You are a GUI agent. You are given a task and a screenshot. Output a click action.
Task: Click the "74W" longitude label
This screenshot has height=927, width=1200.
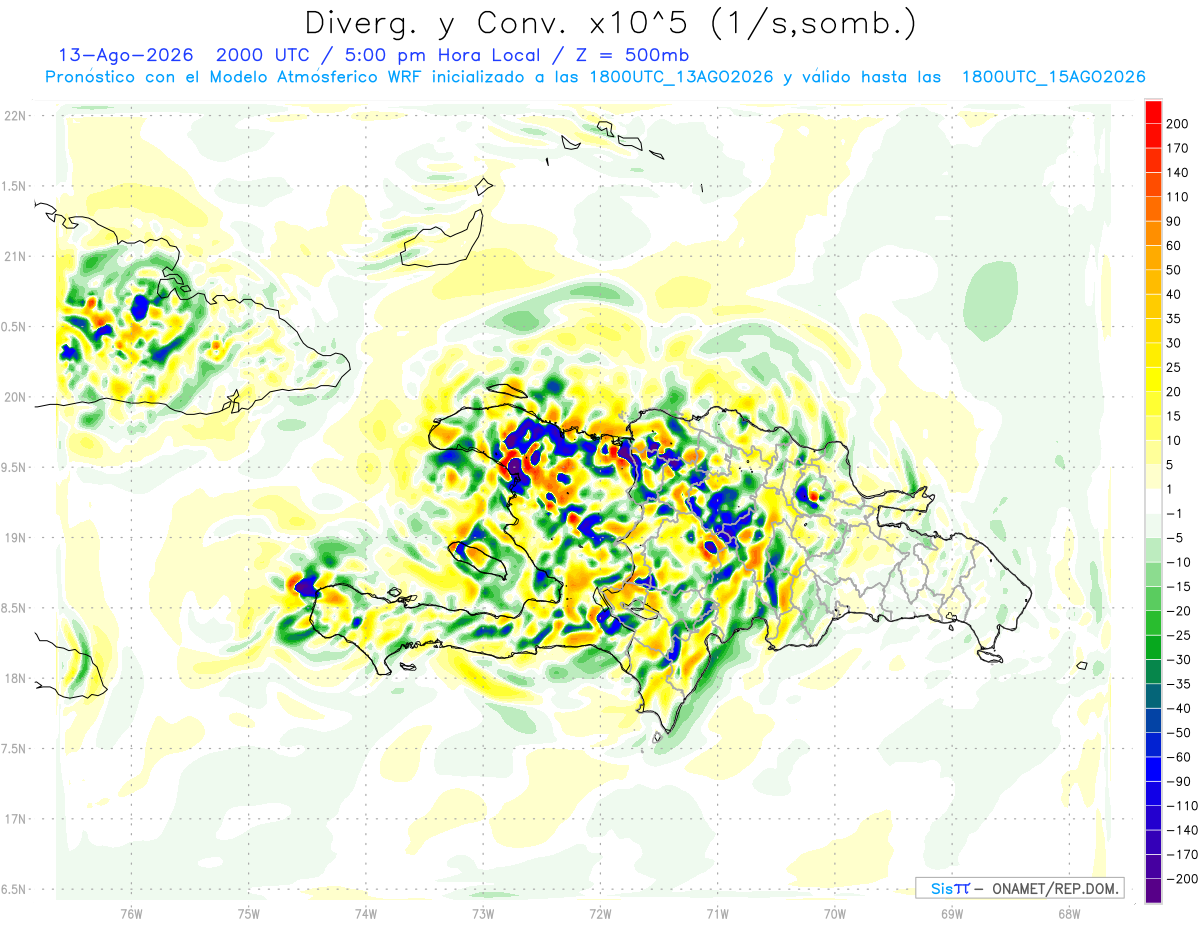tap(366, 913)
